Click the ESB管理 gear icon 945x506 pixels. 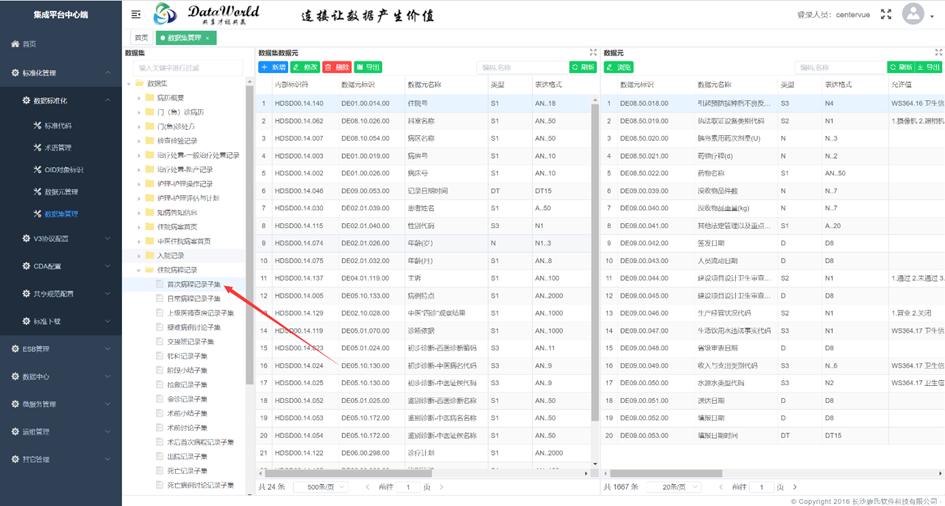point(15,349)
